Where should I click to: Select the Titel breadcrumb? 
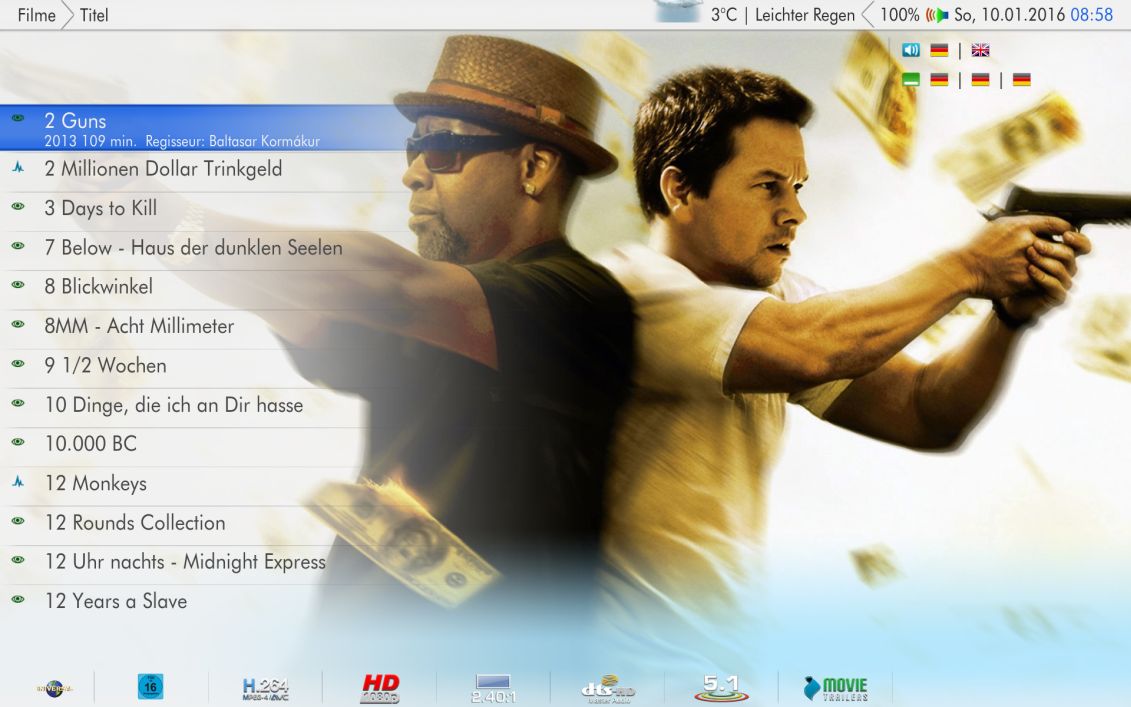point(94,15)
